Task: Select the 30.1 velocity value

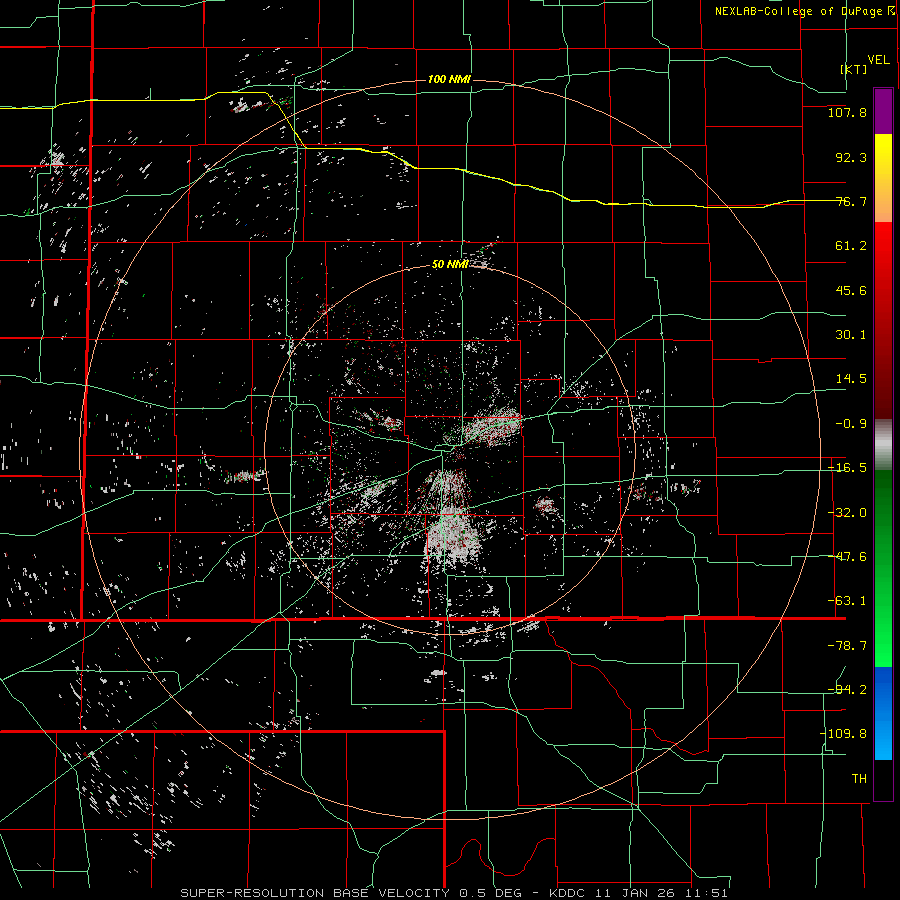Action: tap(851, 335)
